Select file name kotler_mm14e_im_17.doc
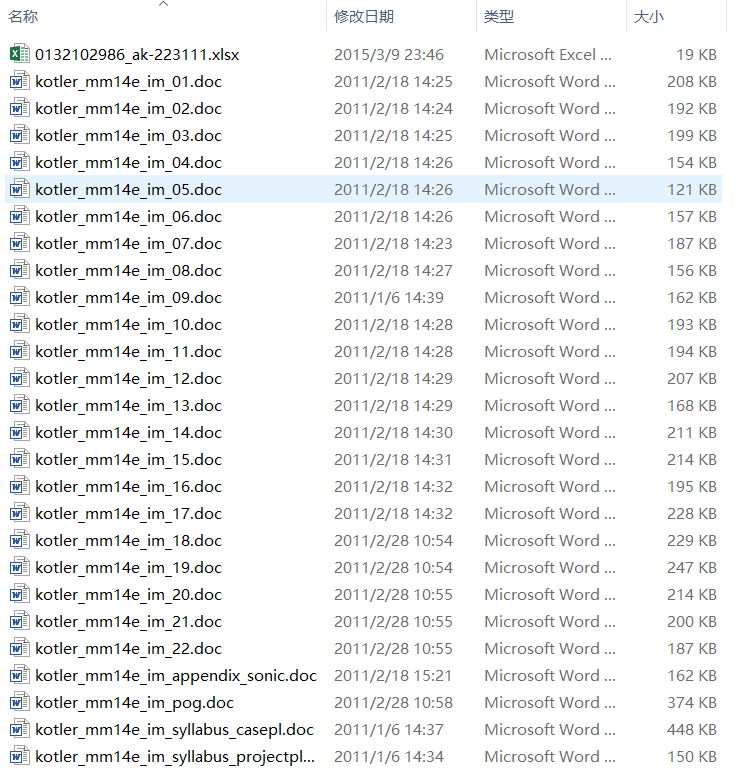The width and height of the screenshot is (751, 781). coord(128,514)
